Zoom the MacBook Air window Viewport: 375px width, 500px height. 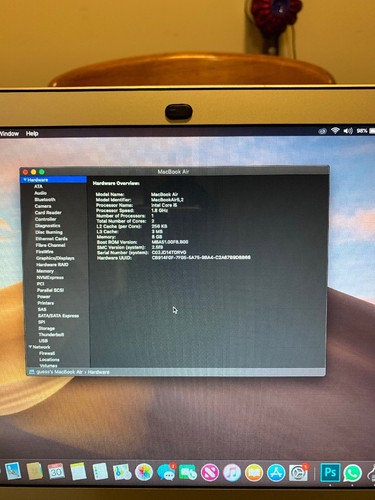pyautogui.click(x=42, y=172)
